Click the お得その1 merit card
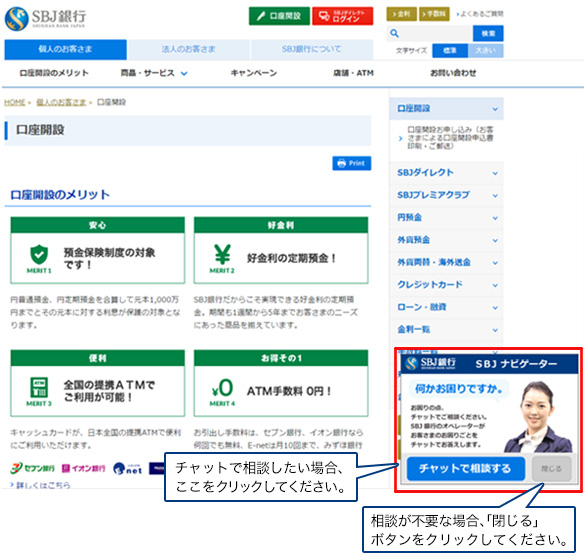584x560 pixels. (281, 383)
